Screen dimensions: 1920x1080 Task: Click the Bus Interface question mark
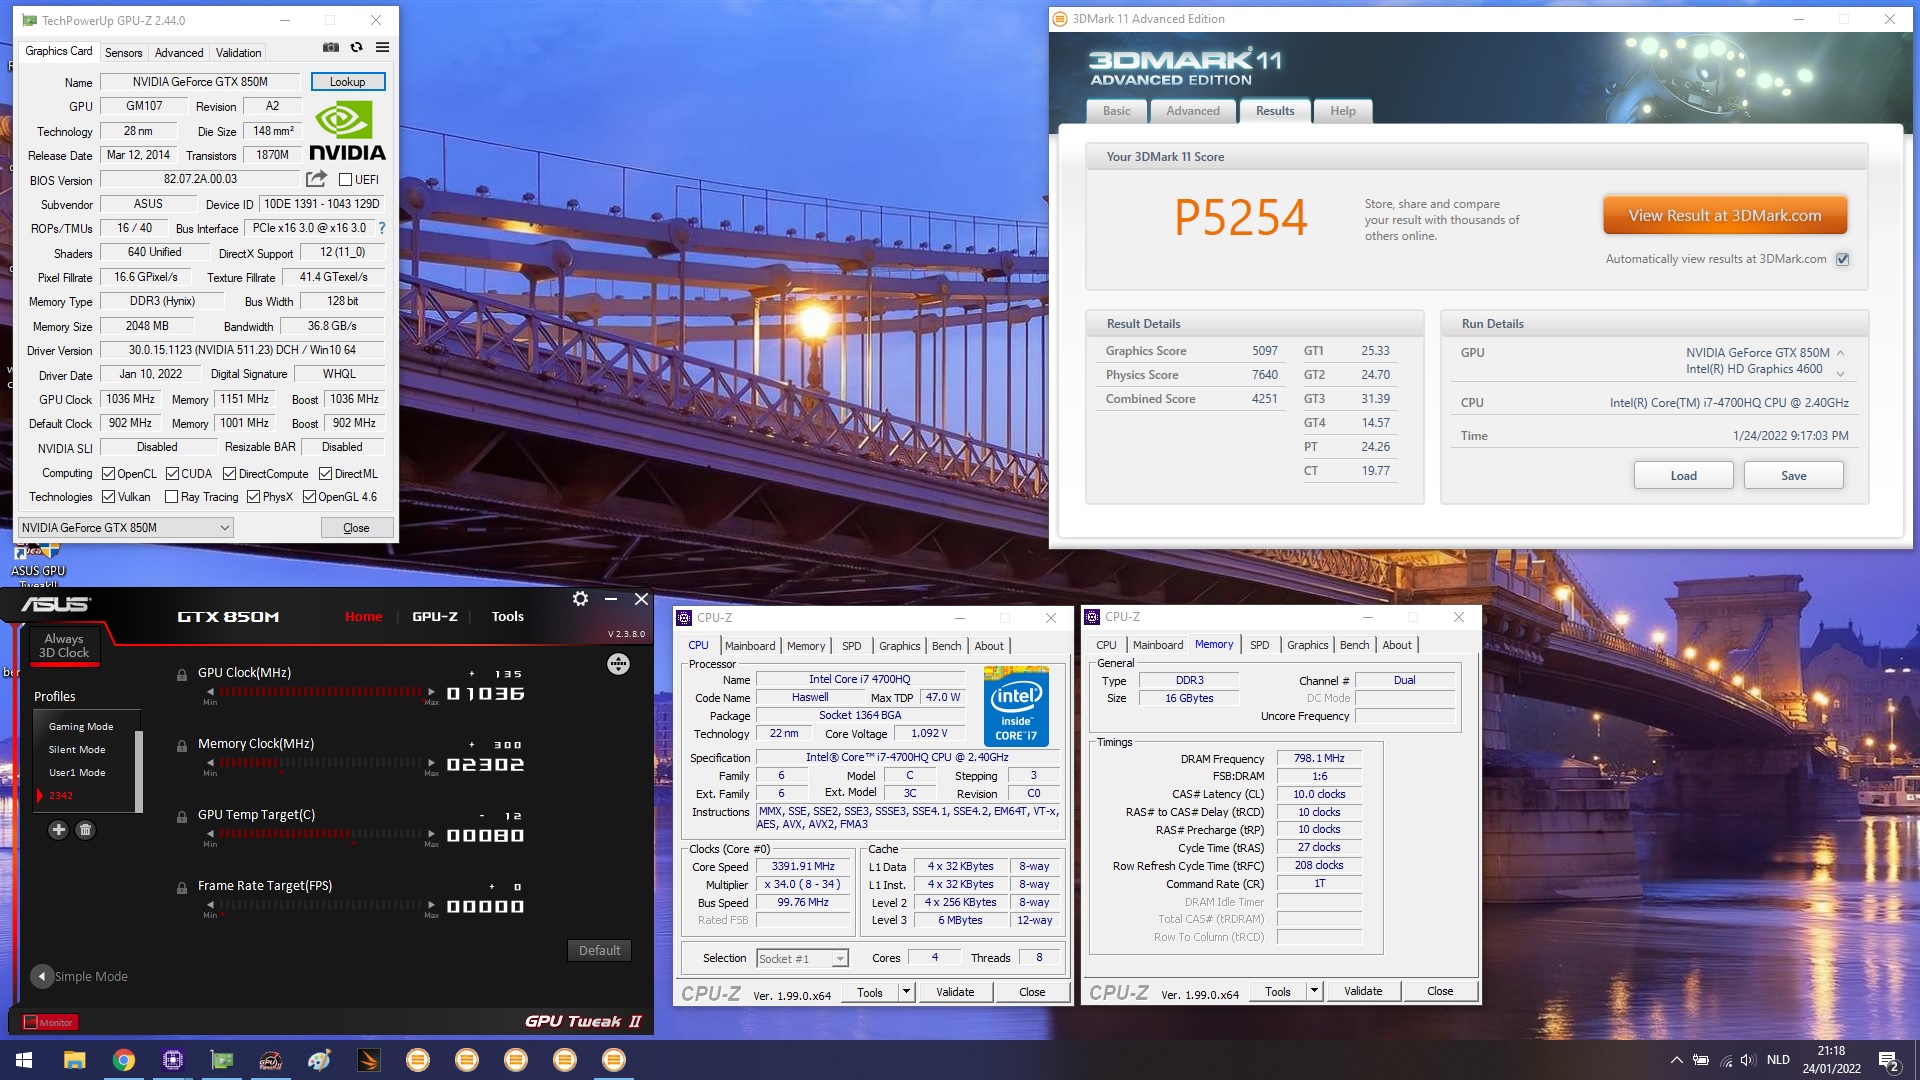coord(381,228)
